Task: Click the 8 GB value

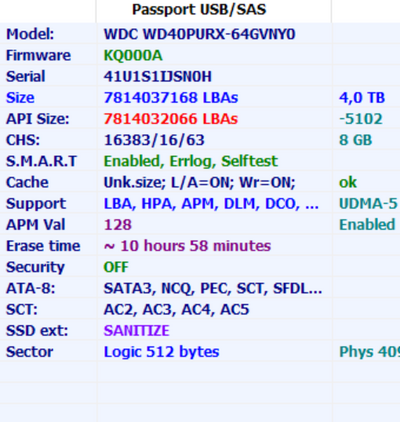Action: point(355,140)
